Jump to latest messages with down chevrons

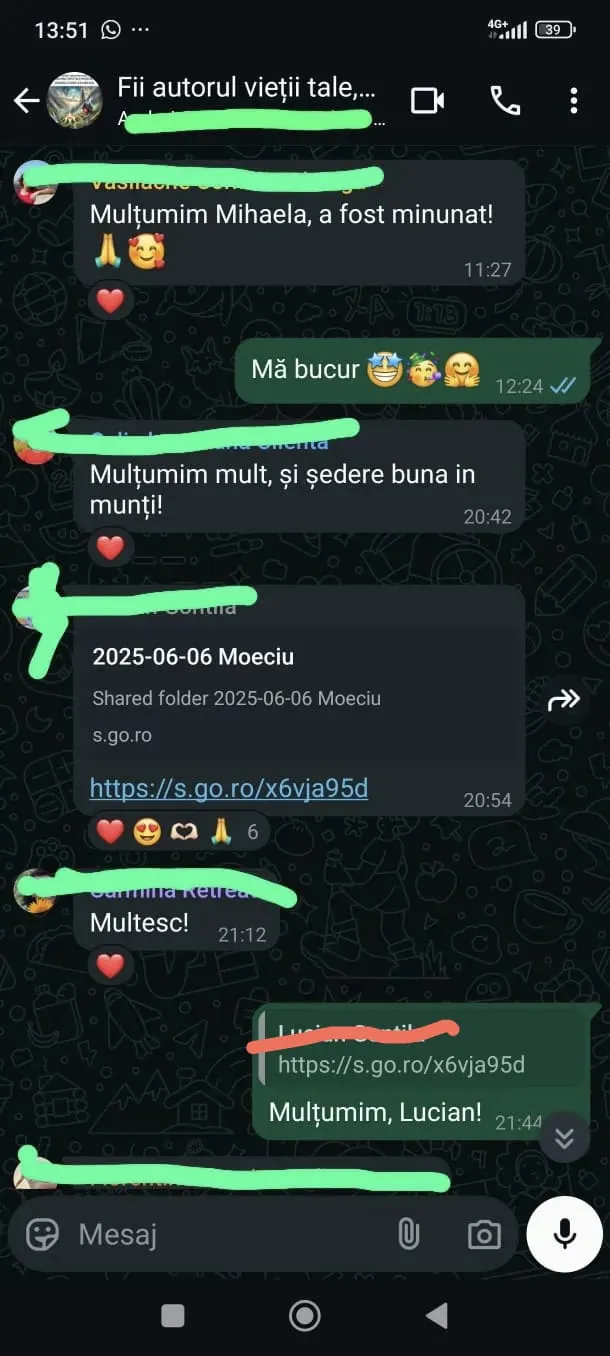pos(564,1137)
